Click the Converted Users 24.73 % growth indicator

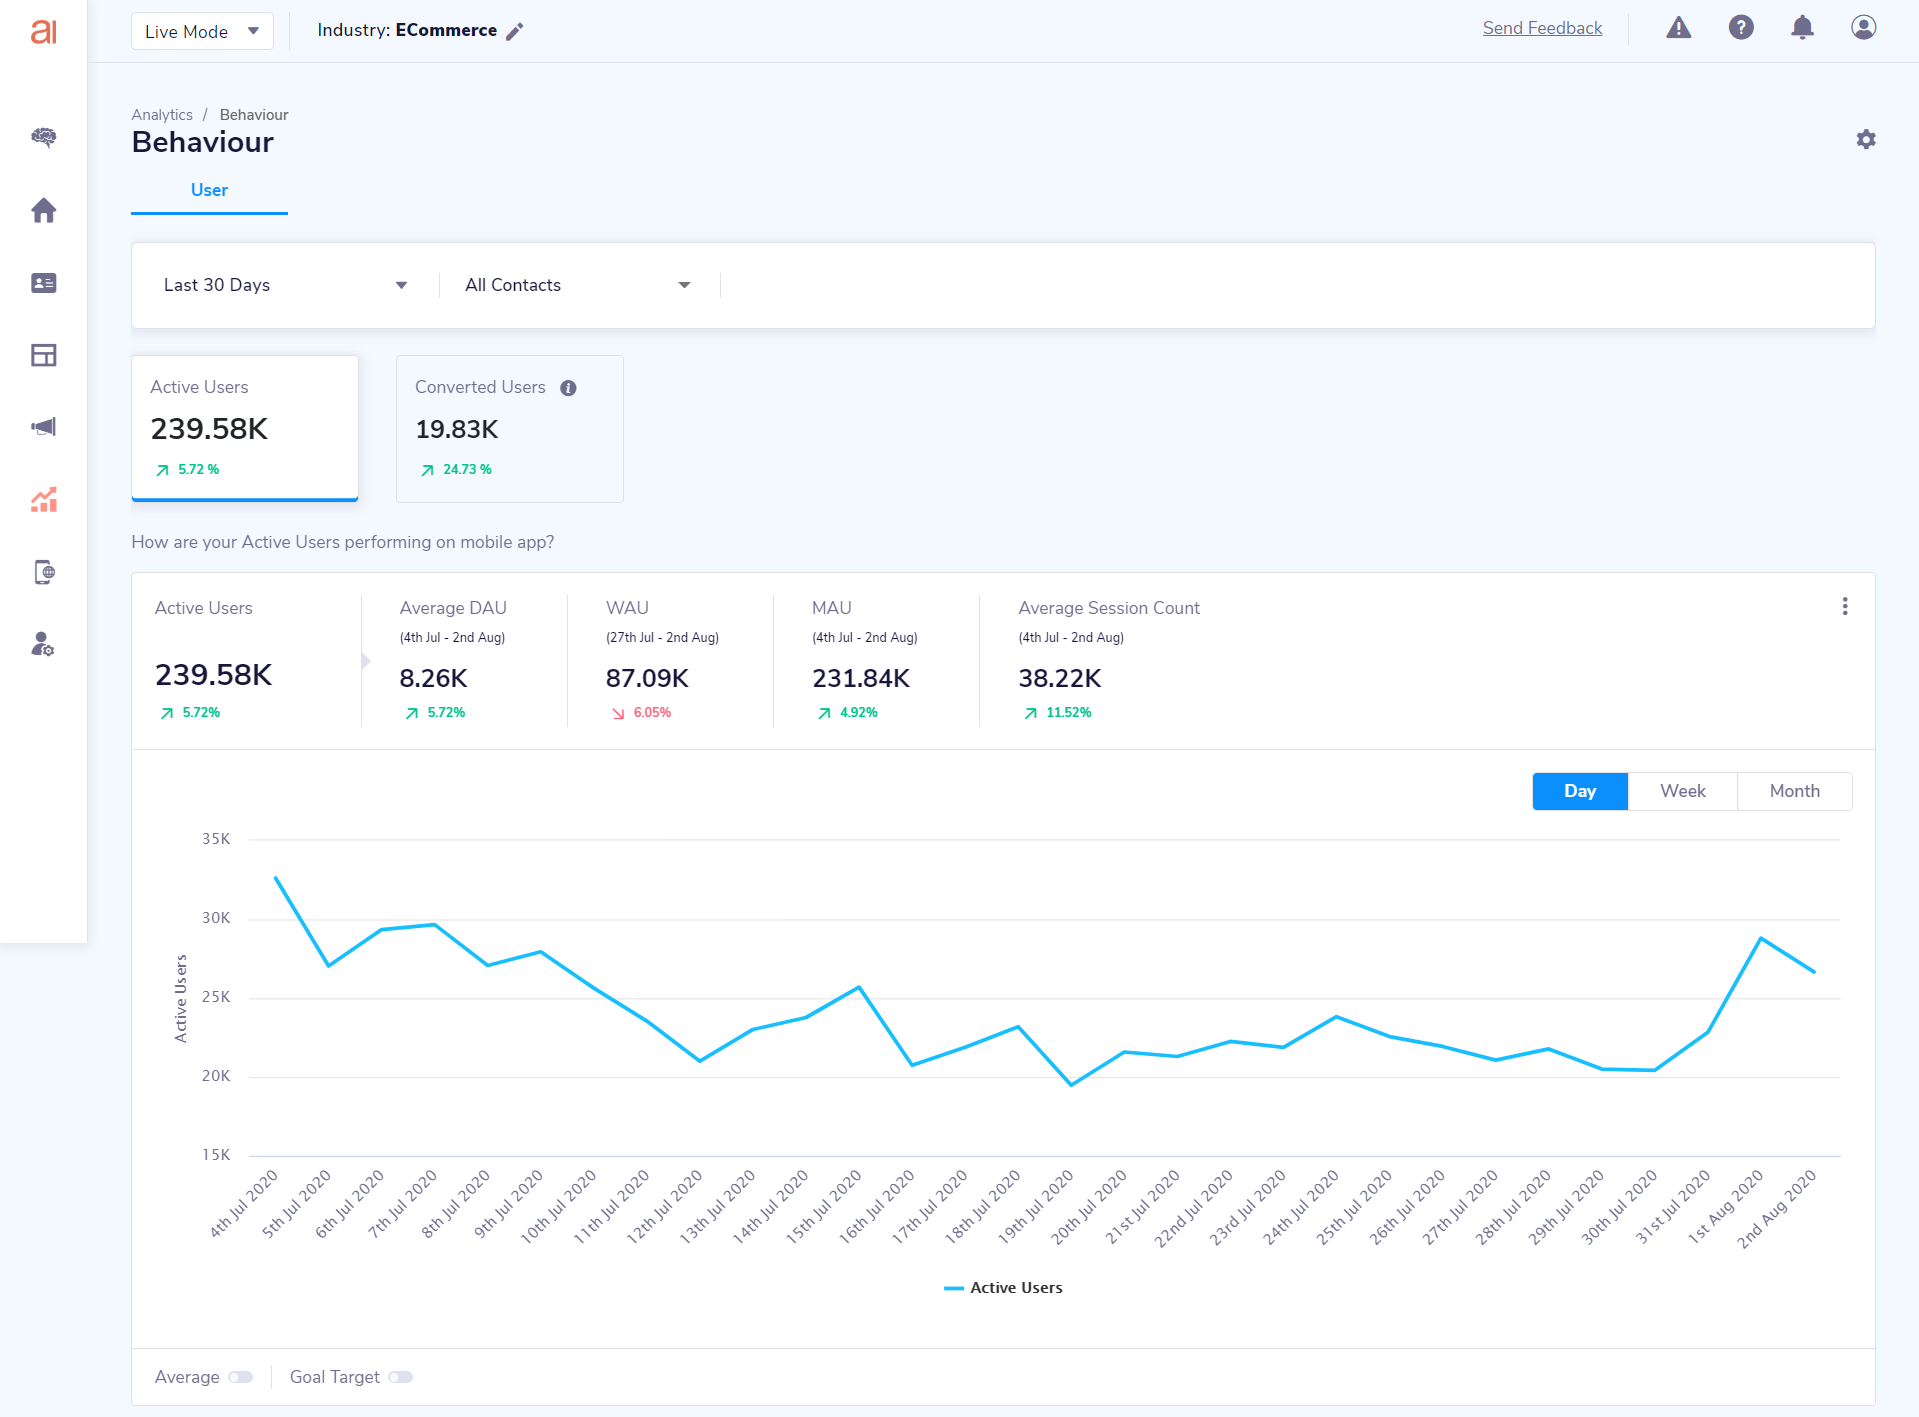point(456,470)
